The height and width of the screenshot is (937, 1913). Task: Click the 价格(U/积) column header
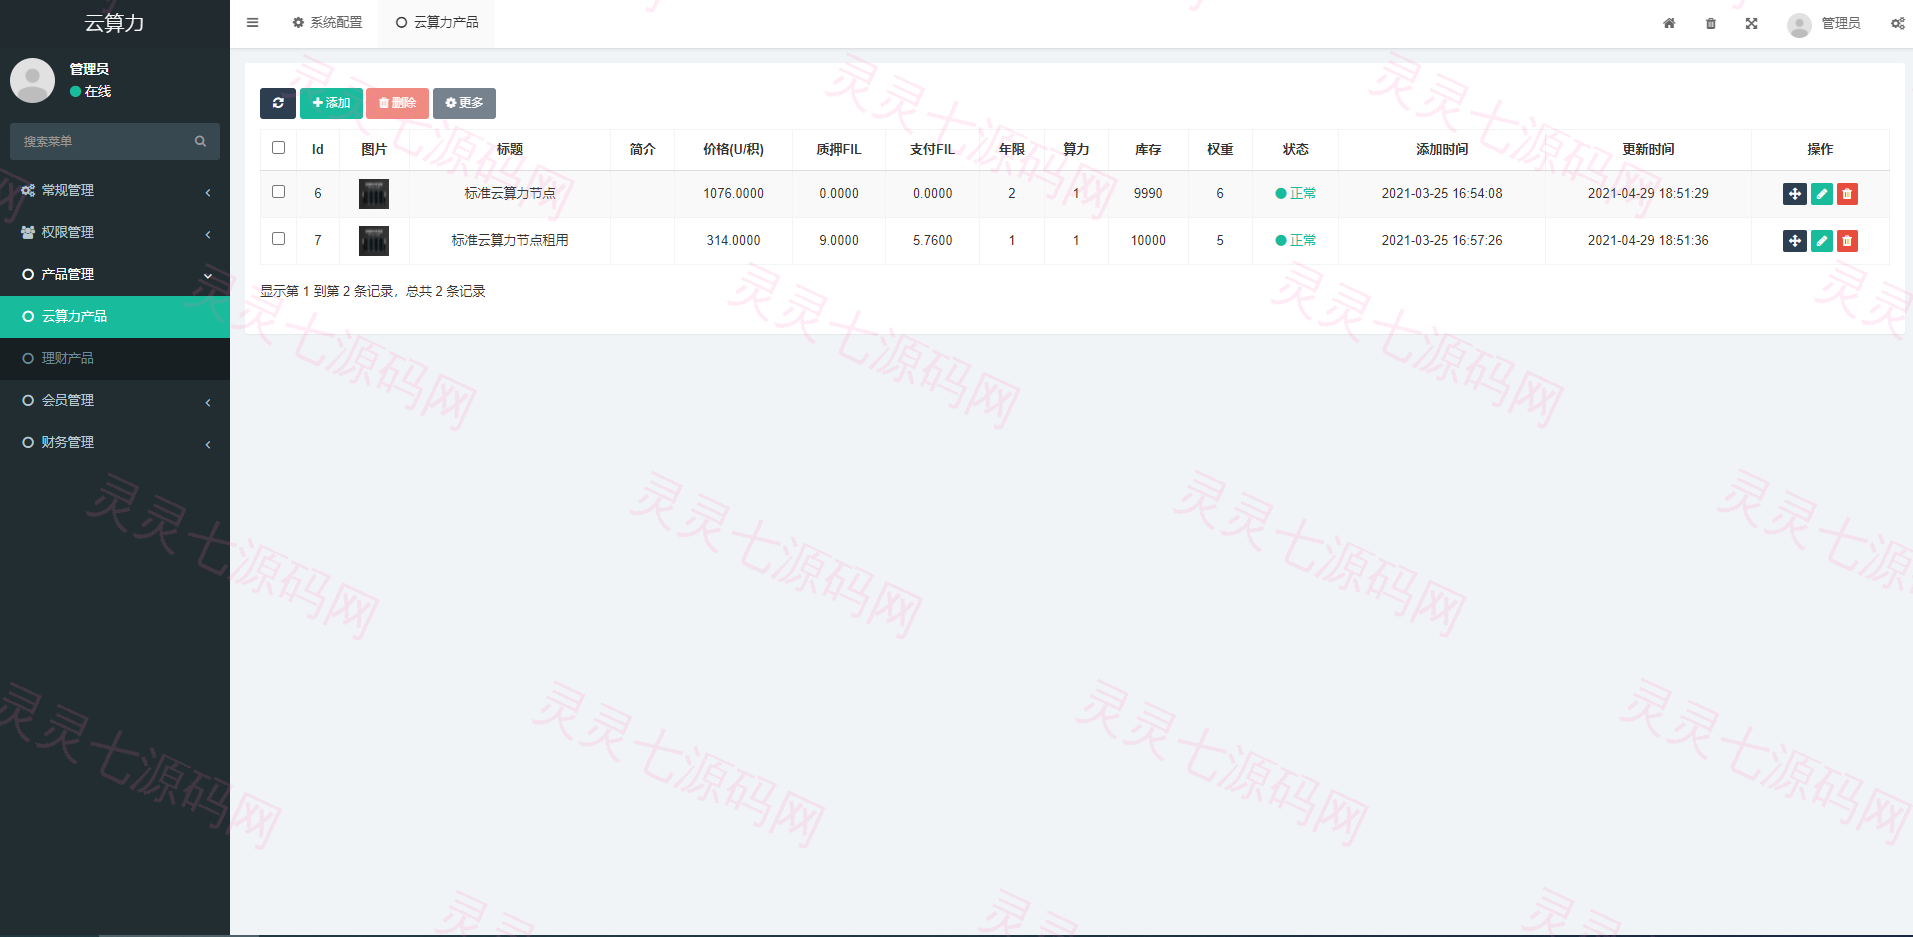coord(733,149)
